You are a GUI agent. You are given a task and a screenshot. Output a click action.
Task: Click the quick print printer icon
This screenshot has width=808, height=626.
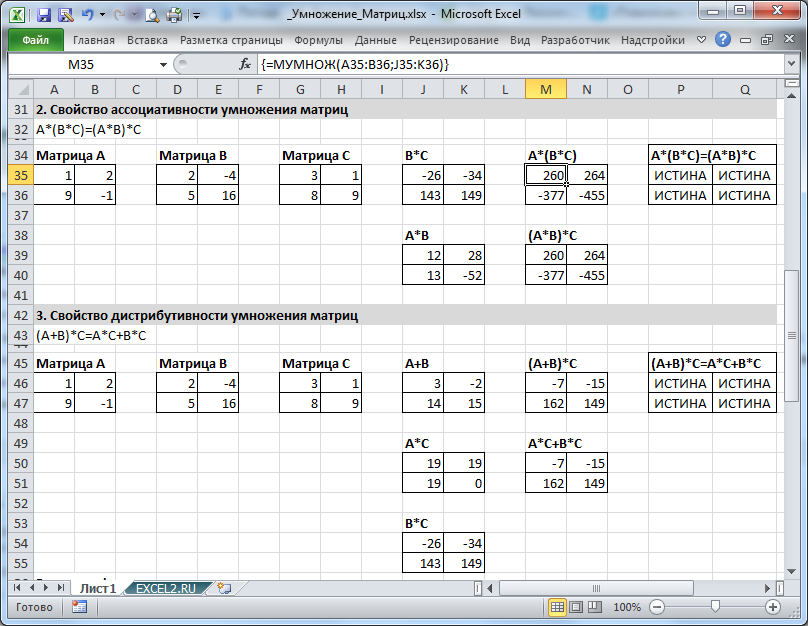point(174,14)
